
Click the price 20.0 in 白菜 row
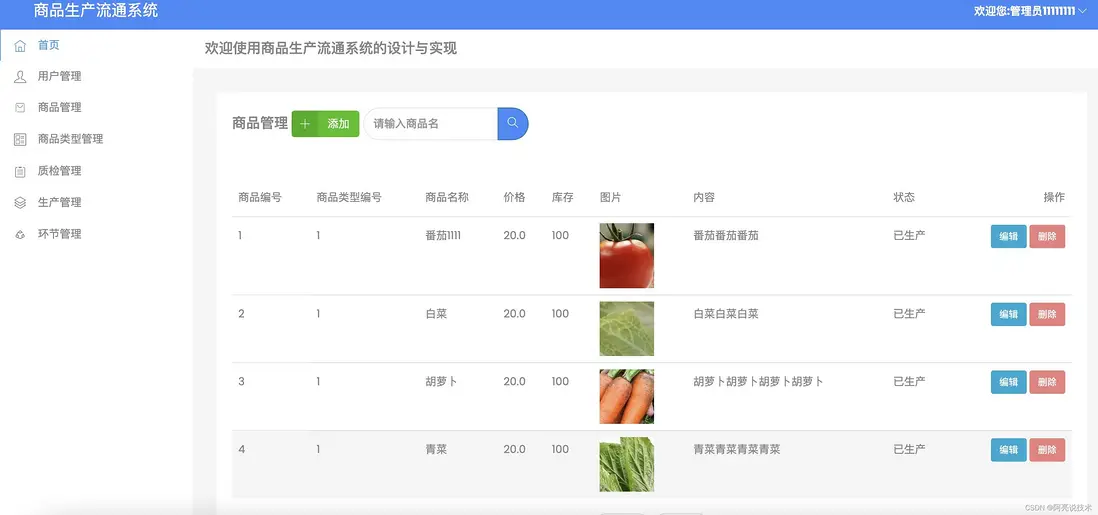pos(514,313)
